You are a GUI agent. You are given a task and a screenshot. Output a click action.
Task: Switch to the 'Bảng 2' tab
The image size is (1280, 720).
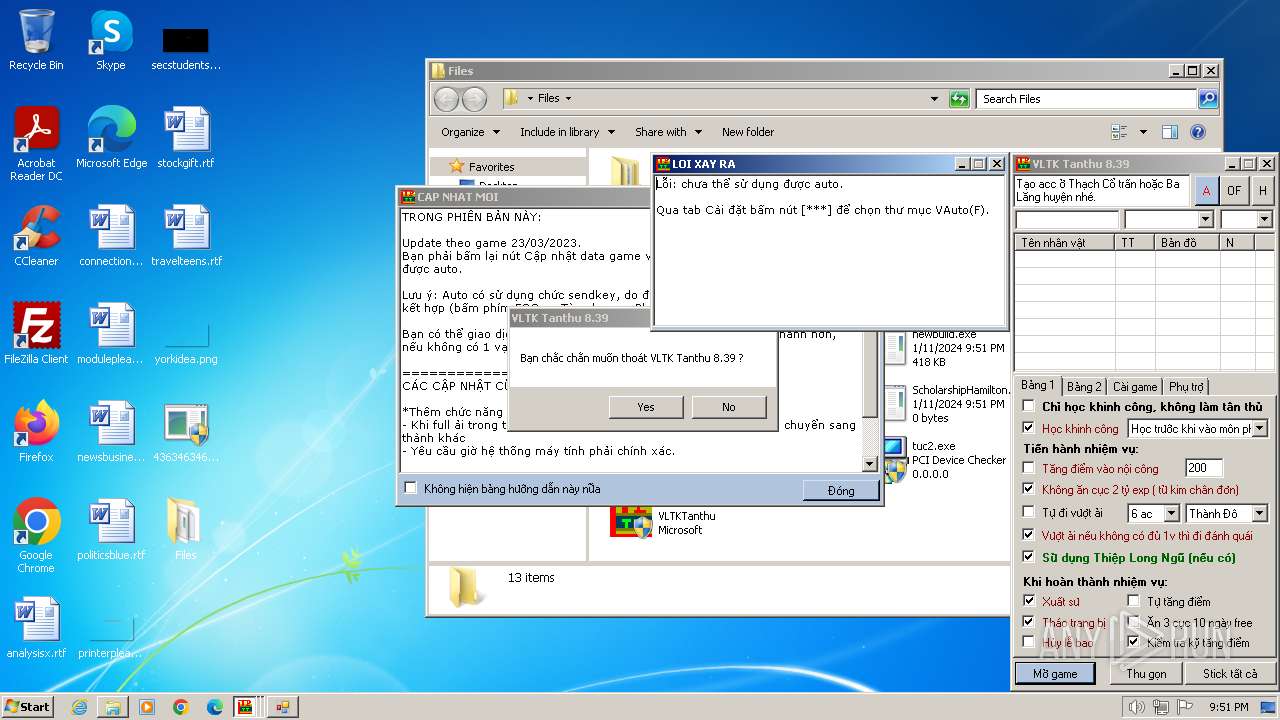tap(1084, 386)
